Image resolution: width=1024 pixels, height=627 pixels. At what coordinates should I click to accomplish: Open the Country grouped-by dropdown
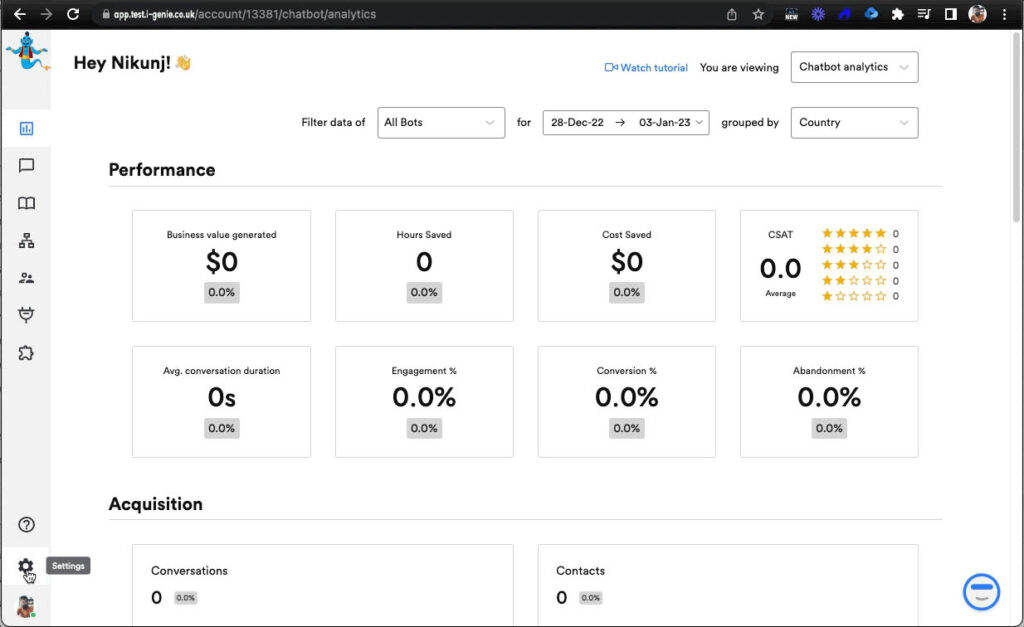[853, 123]
